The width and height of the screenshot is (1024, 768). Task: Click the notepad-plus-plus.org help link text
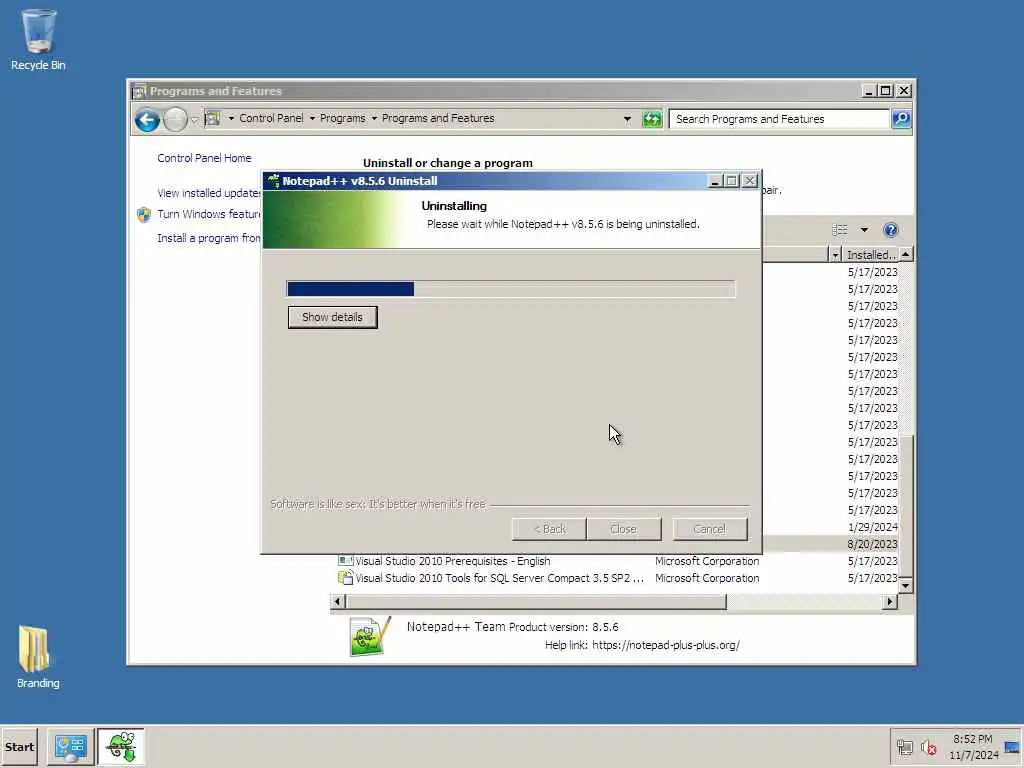[x=665, y=645]
